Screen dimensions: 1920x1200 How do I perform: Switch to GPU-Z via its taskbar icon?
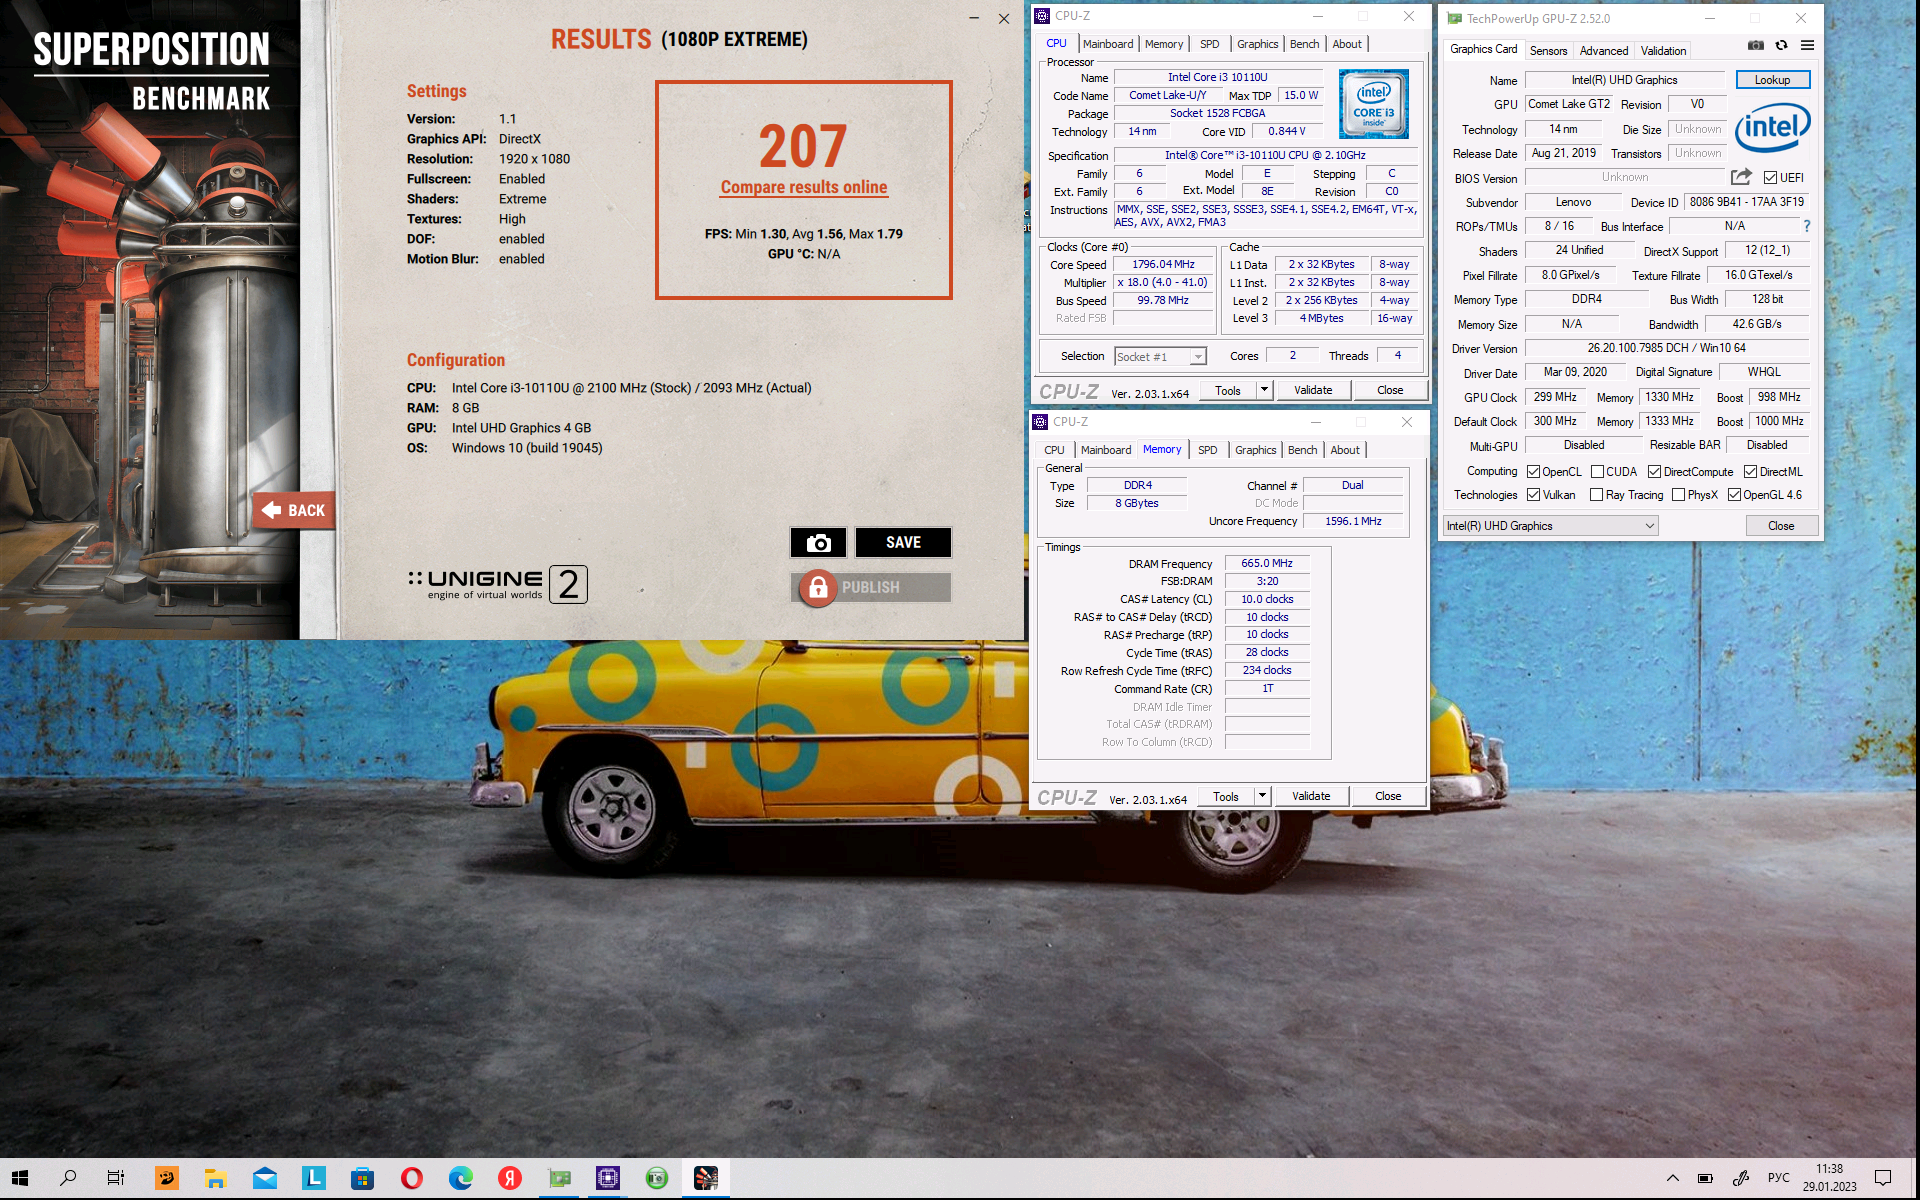pyautogui.click(x=558, y=1178)
